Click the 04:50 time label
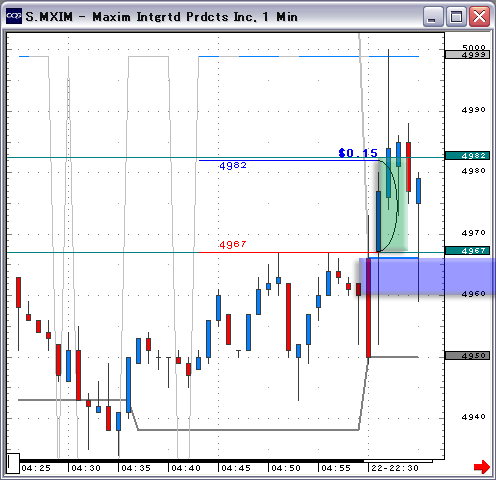This screenshot has width=496, height=480. [x=286, y=468]
